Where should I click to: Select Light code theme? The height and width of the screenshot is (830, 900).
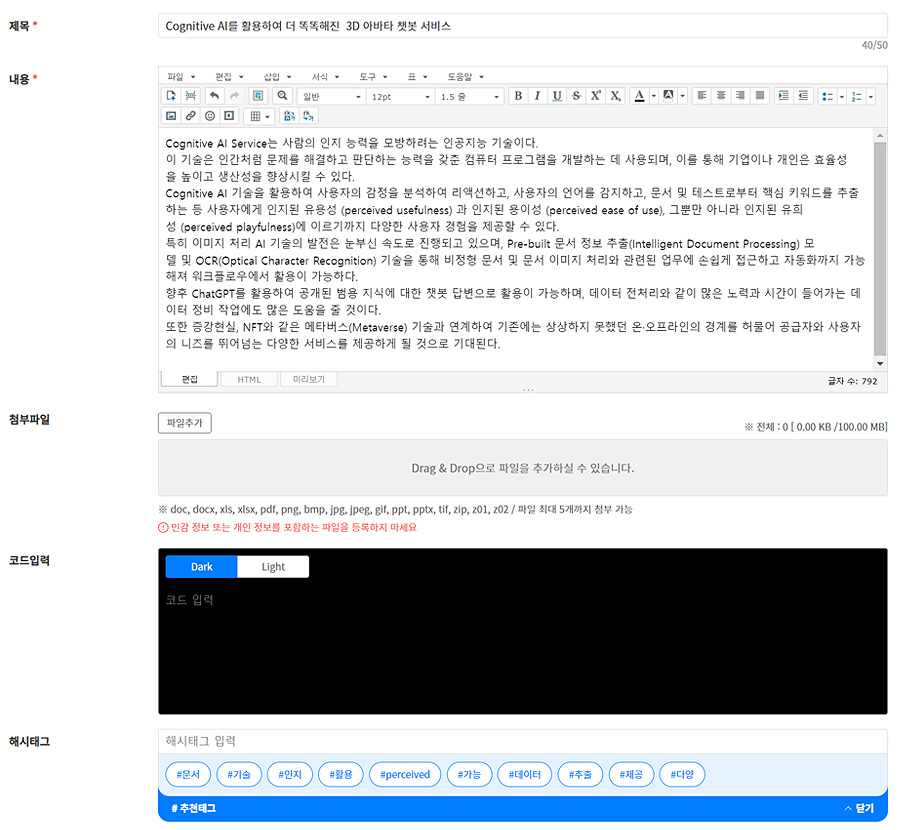point(273,567)
